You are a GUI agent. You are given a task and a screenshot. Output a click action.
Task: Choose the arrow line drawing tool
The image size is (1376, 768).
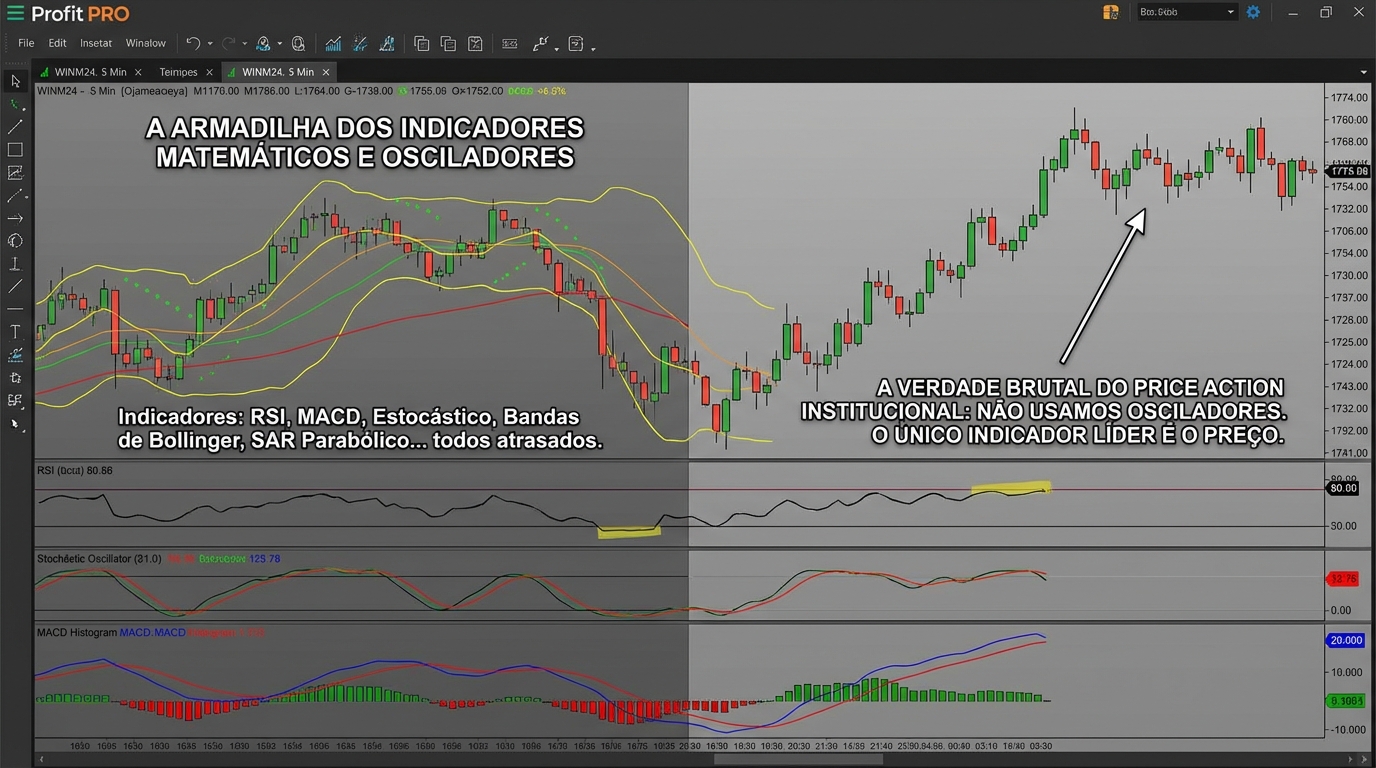point(15,218)
